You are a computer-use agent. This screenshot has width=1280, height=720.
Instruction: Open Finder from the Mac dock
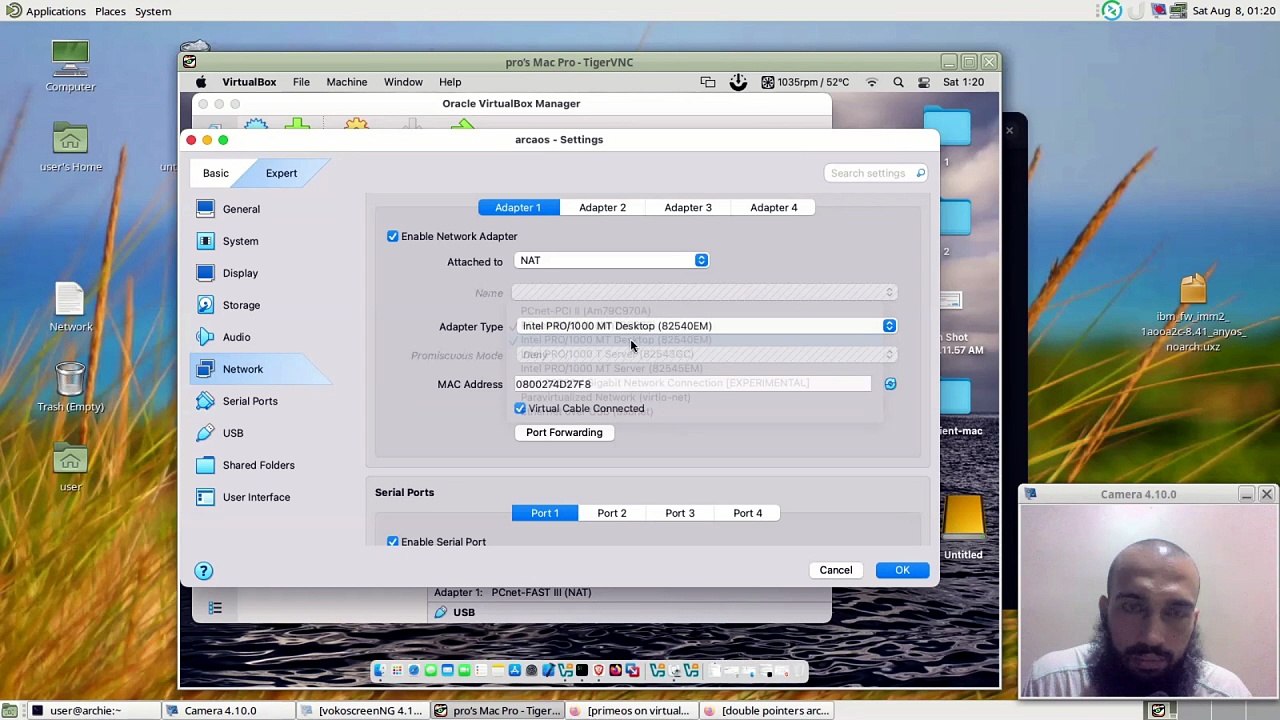(x=380, y=670)
